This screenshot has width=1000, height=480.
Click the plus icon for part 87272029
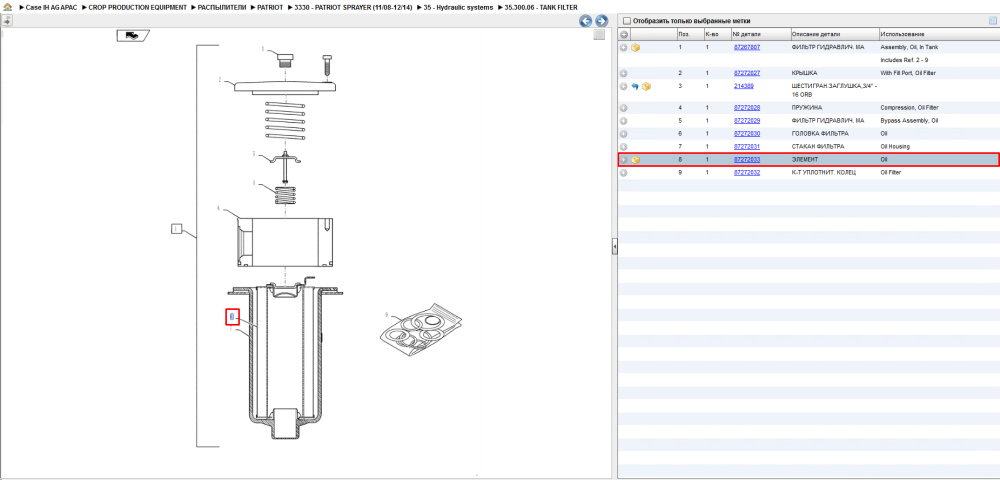point(624,120)
